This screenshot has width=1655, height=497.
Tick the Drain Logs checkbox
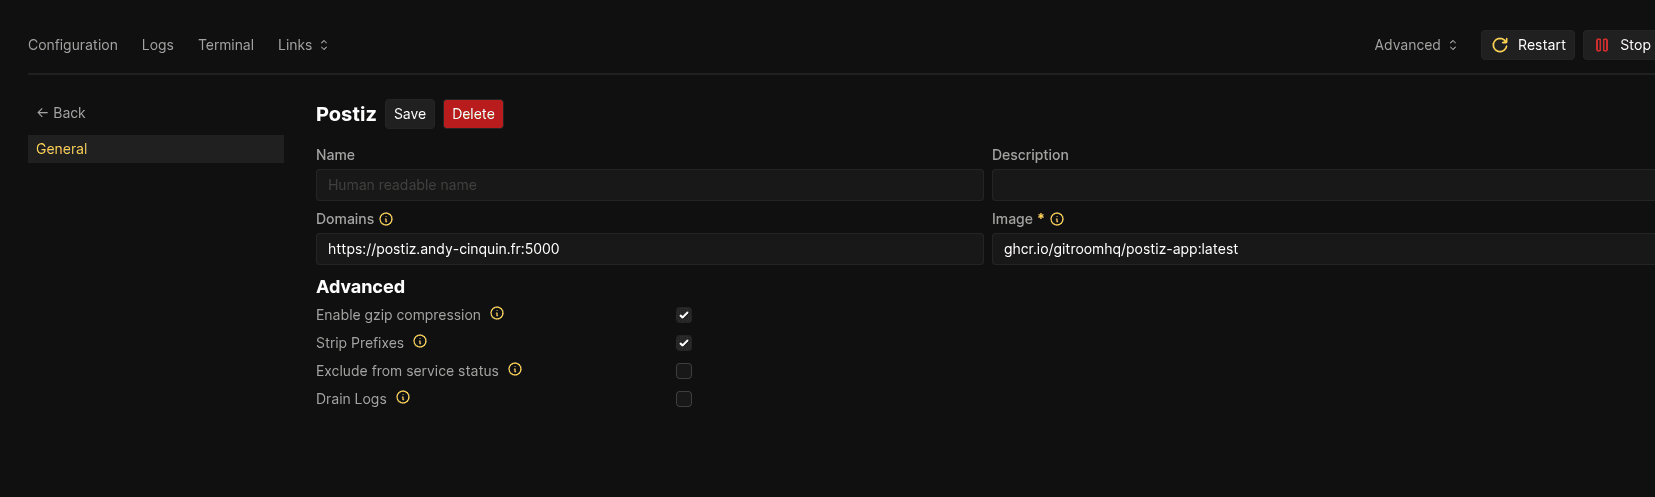(x=684, y=399)
